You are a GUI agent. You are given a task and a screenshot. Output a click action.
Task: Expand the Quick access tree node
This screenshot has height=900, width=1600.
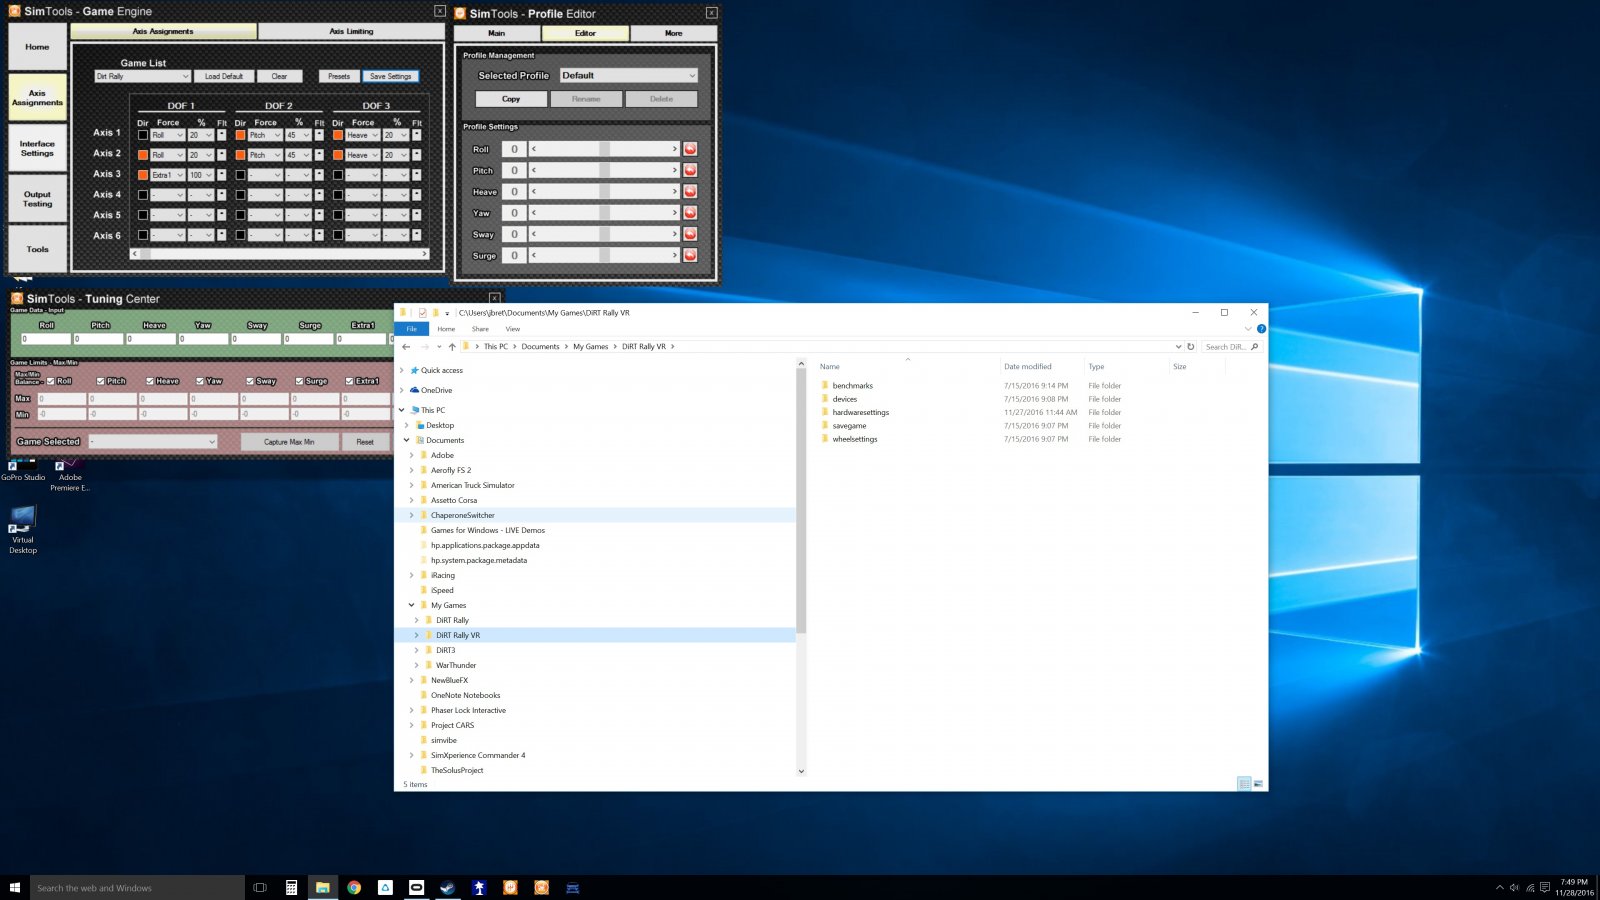(x=402, y=370)
